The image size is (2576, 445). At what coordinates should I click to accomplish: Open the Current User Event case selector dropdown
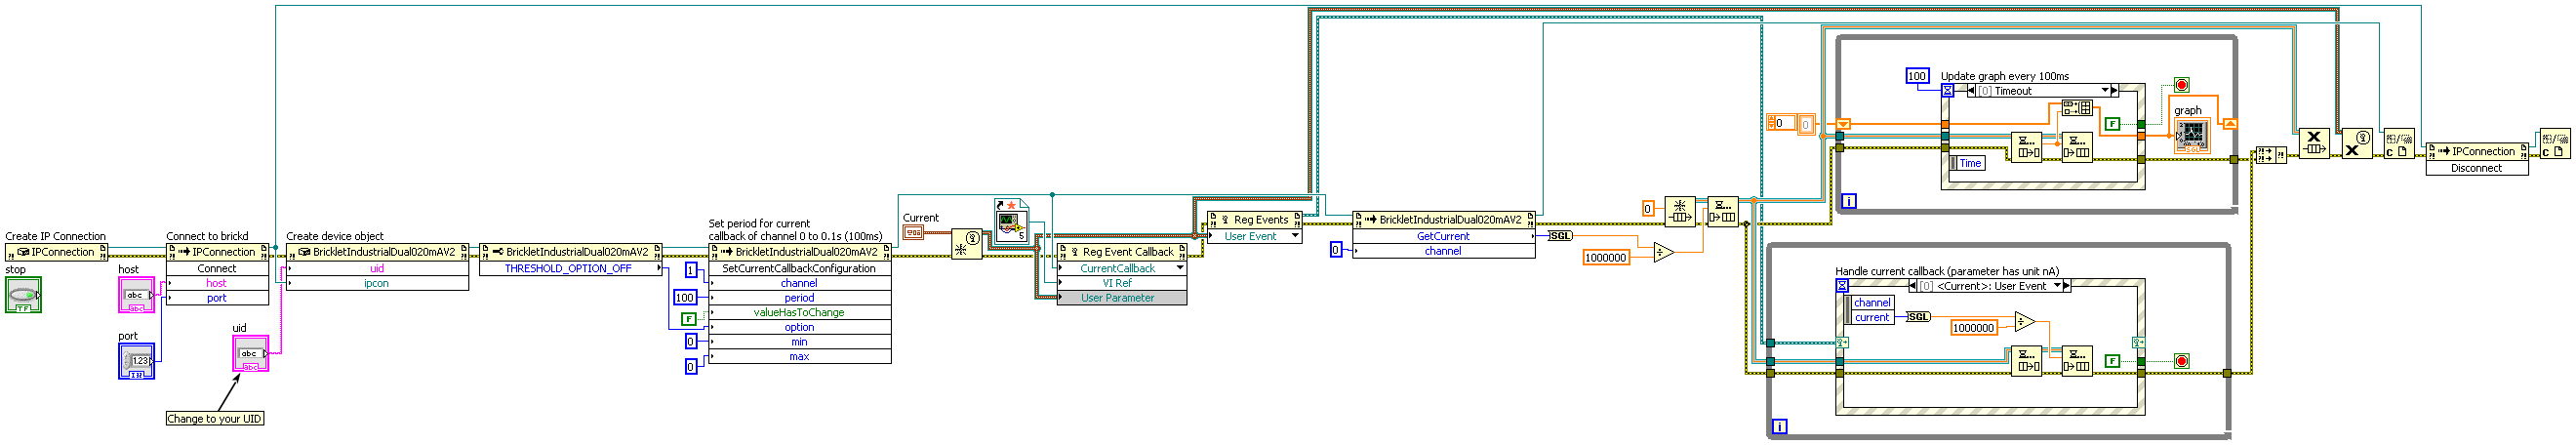(x=2057, y=286)
